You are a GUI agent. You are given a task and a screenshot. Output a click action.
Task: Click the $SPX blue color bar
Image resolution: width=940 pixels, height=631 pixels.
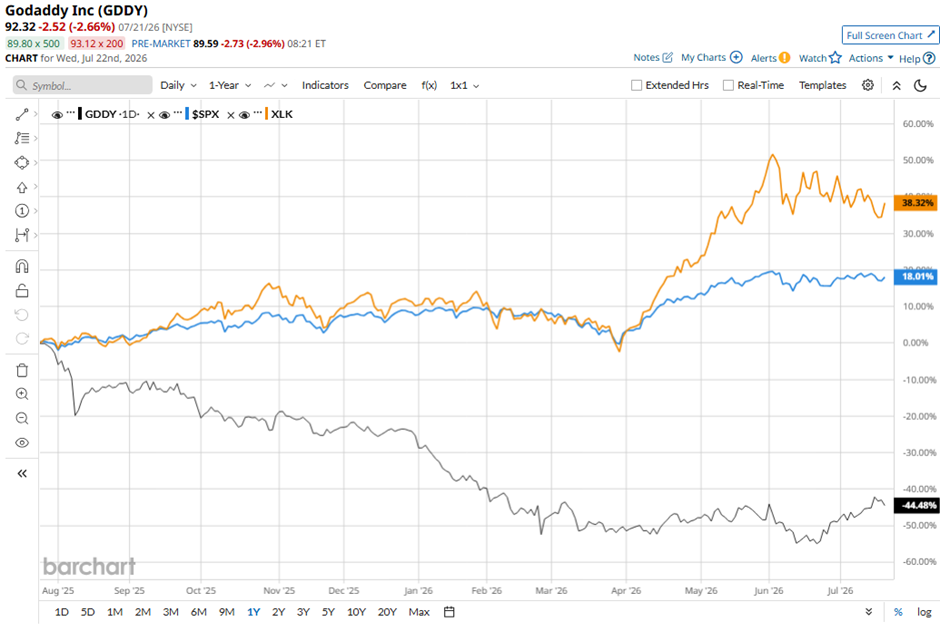pos(187,114)
